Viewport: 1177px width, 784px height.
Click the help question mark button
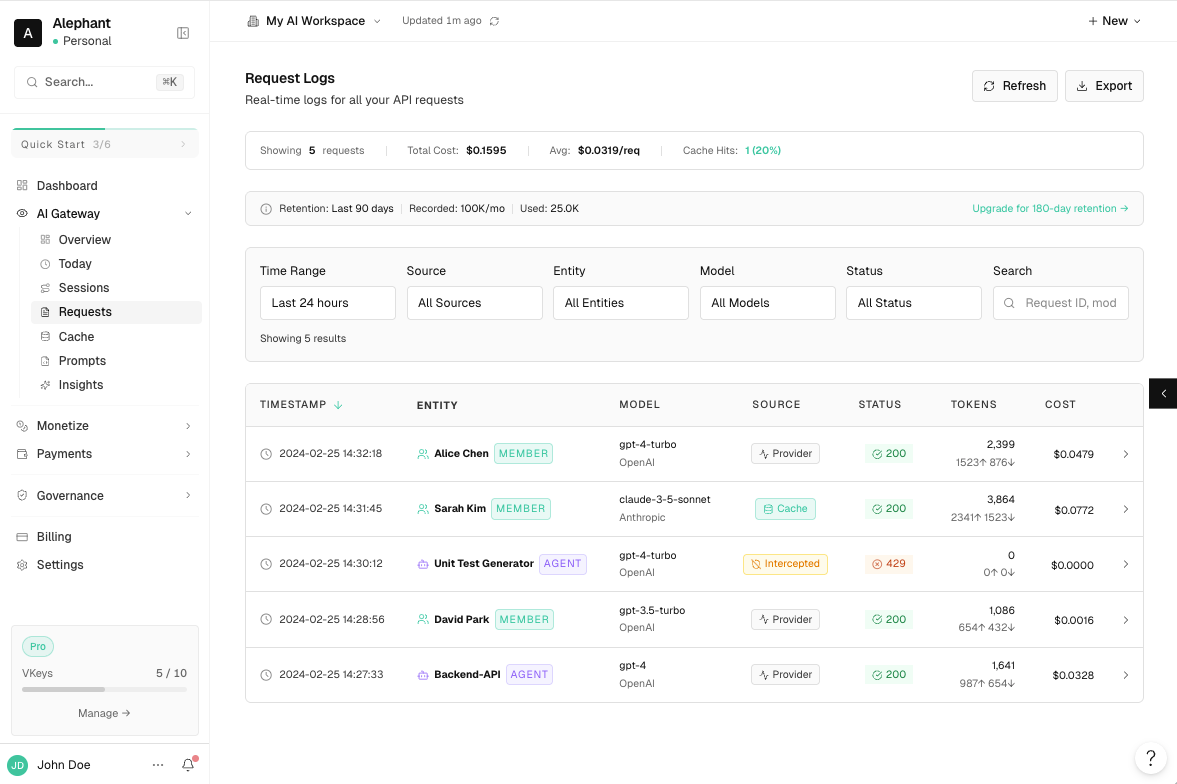pos(1150,758)
